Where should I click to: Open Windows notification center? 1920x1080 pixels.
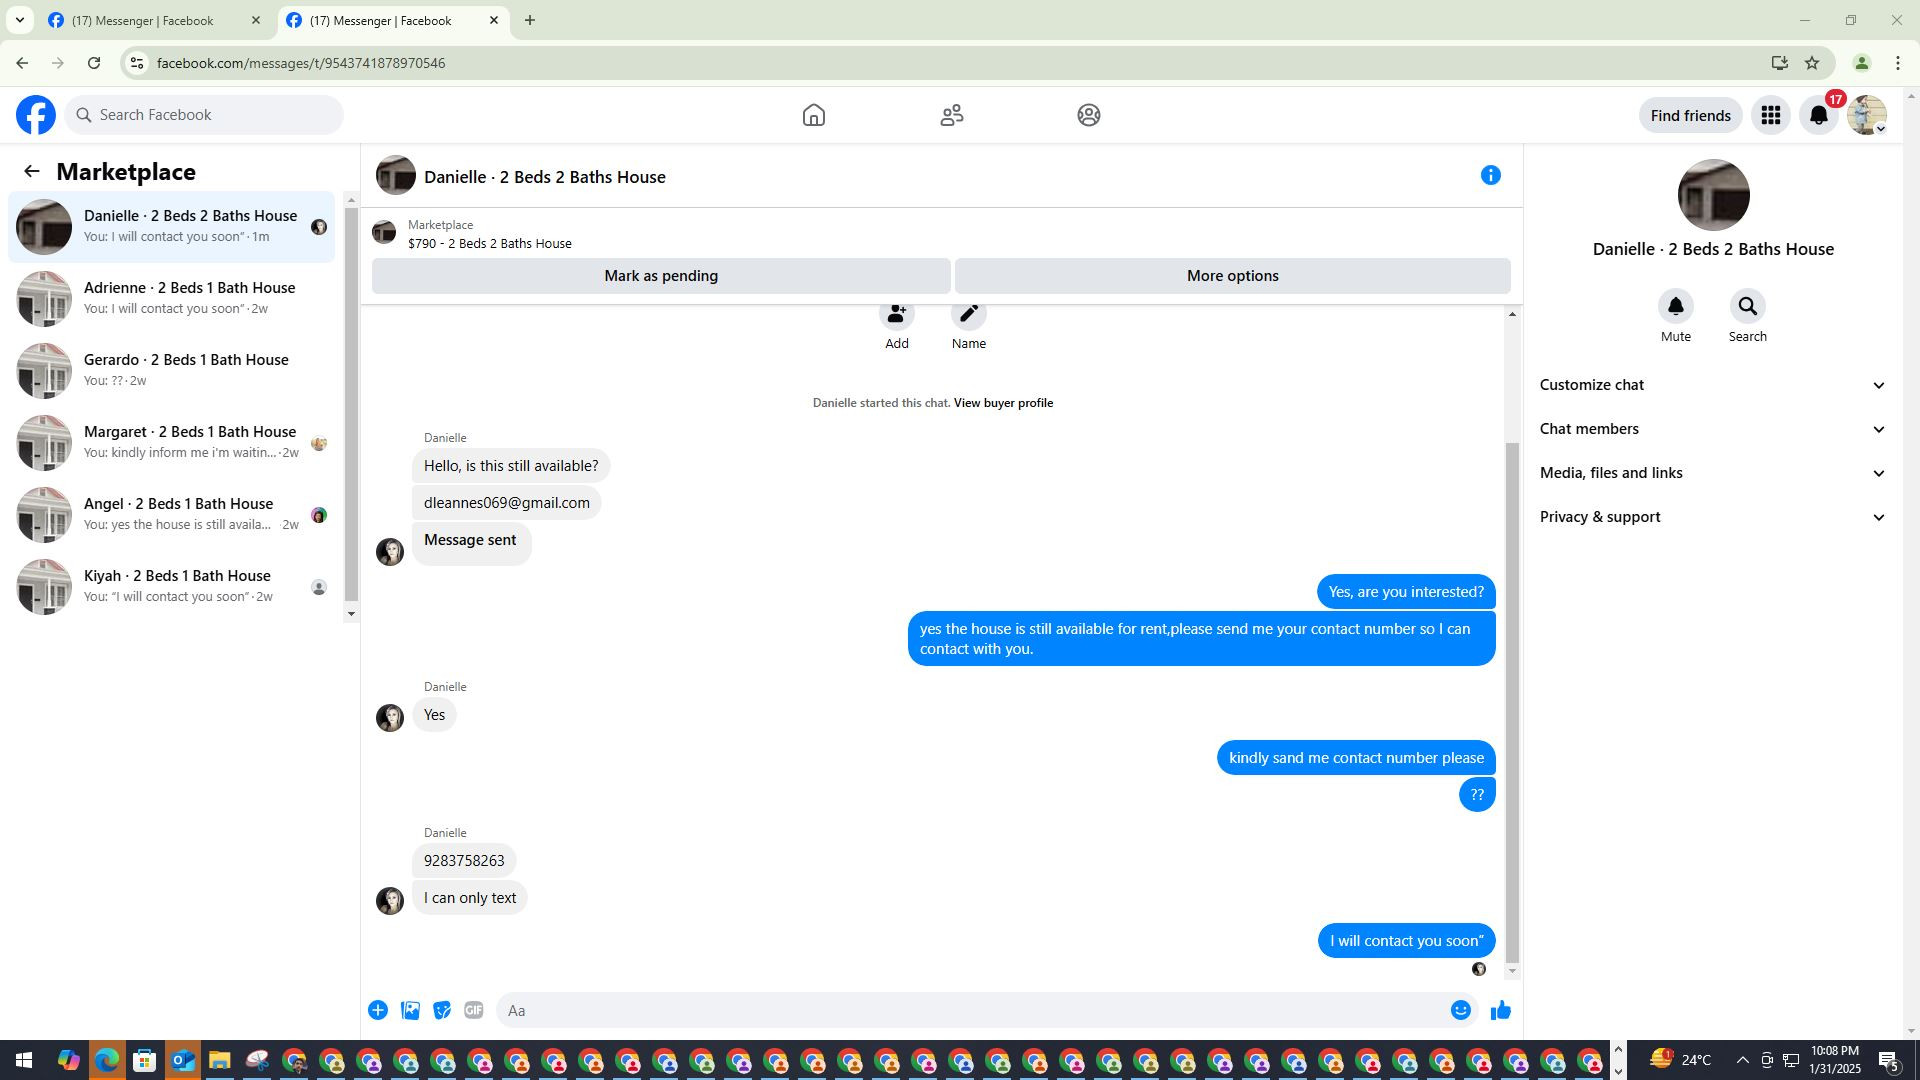click(1889, 1060)
